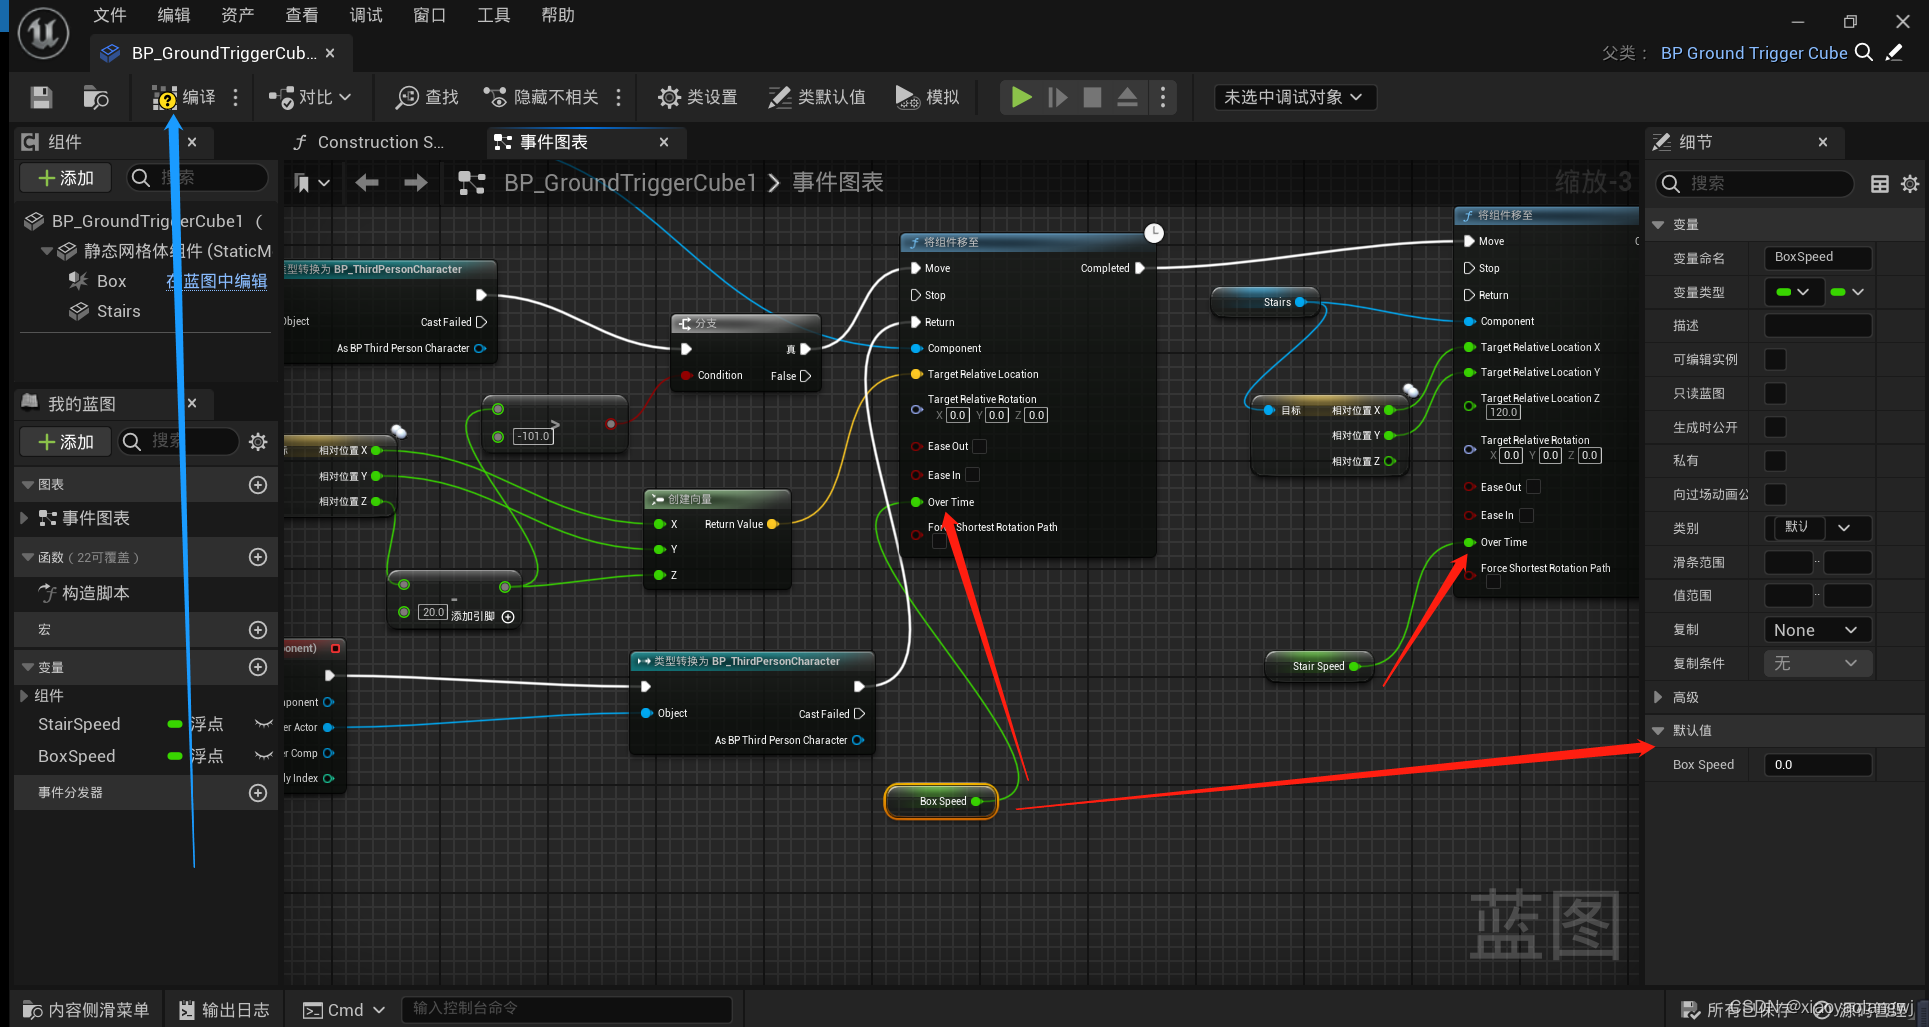Viewport: 1929px width, 1027px height.
Task: Click the Box Speed default value field
Action: click(1818, 765)
